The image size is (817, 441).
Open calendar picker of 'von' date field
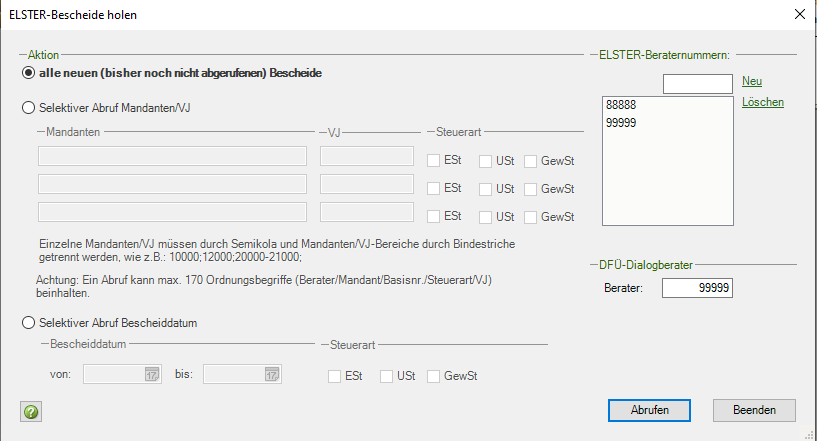tap(152, 374)
